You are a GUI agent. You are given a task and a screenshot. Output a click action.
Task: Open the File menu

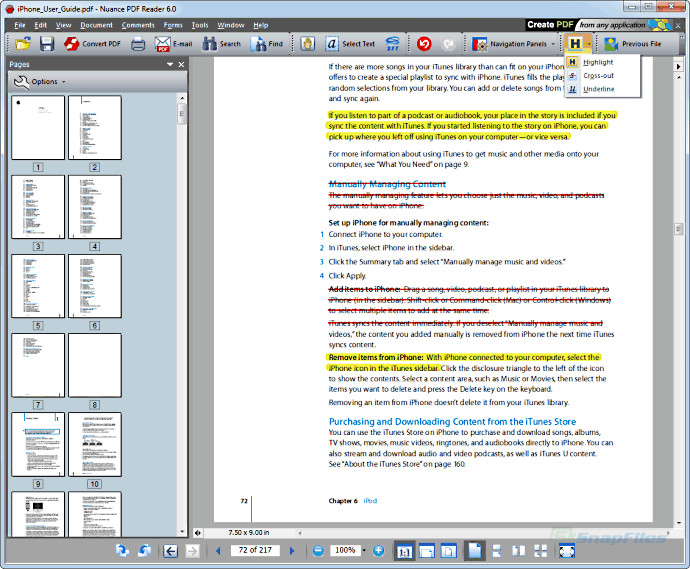pos(20,25)
